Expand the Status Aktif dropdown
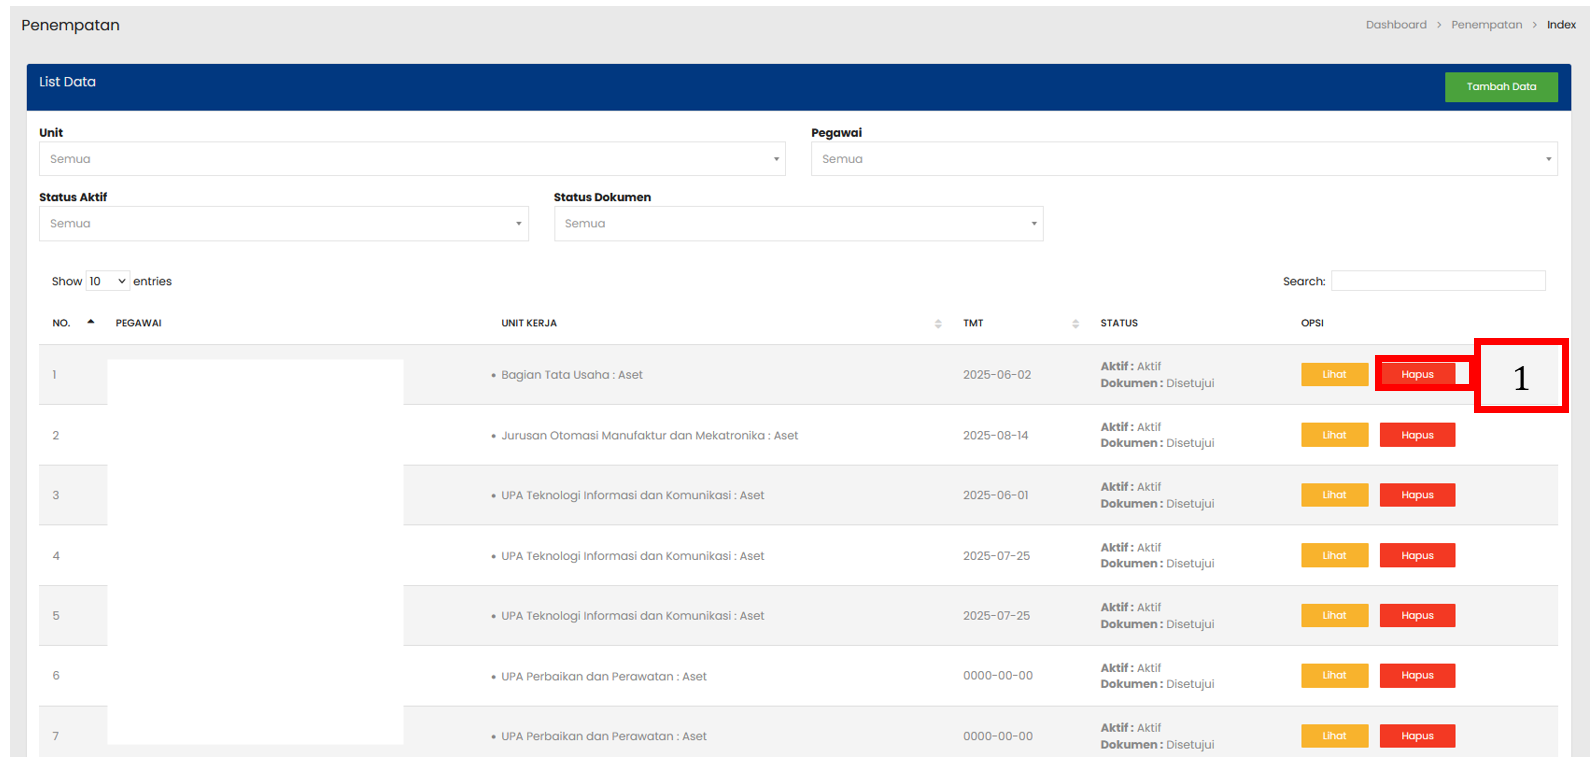This screenshot has height=767, width=1595. 283,224
